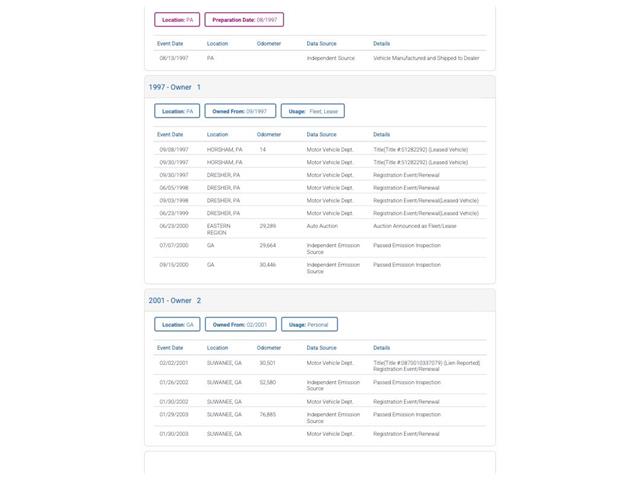The height and width of the screenshot is (480, 640).
Task: Click Owner 1 Location: PA badge
Action: [x=177, y=111]
